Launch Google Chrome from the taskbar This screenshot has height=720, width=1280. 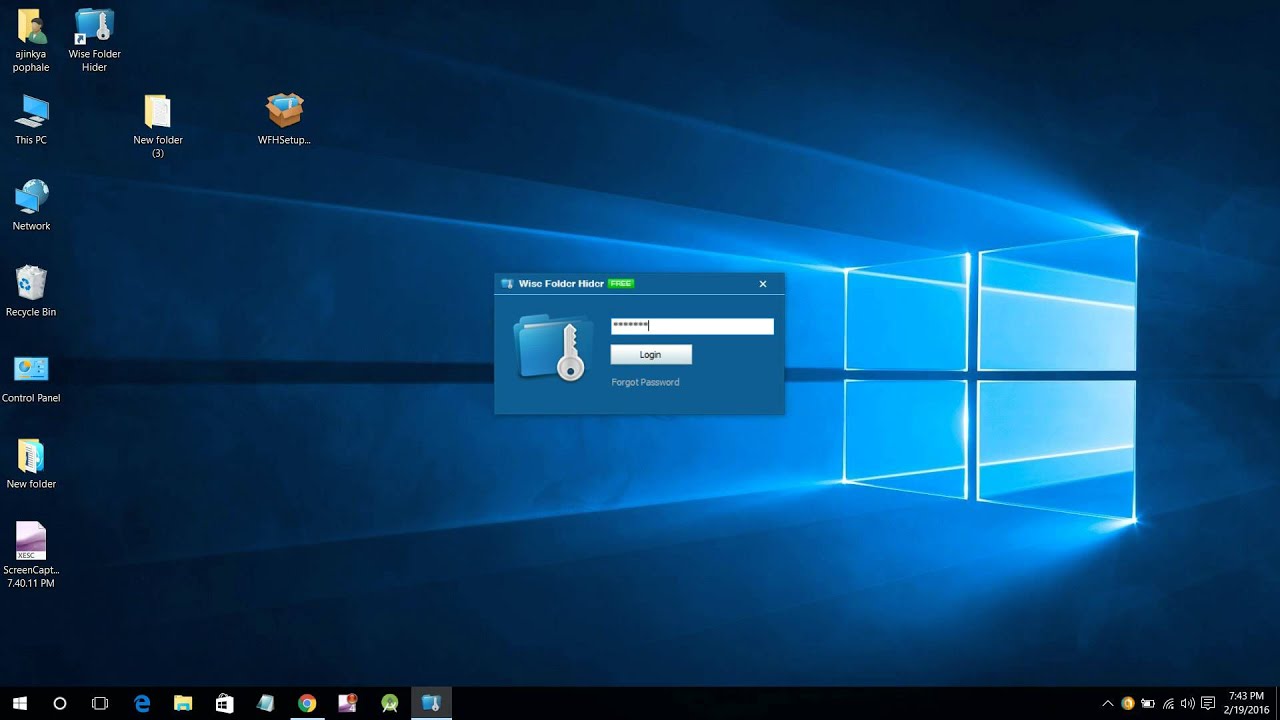[307, 703]
